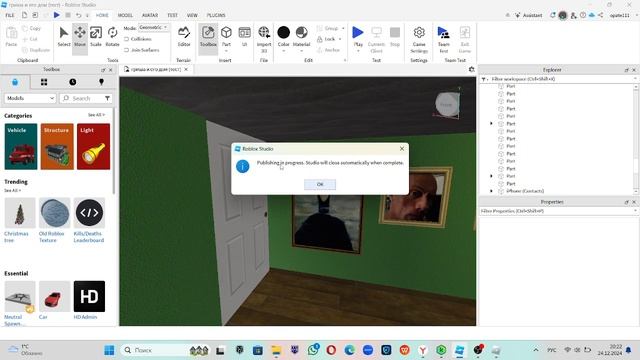Open the Models category dropdown

(x=30, y=98)
